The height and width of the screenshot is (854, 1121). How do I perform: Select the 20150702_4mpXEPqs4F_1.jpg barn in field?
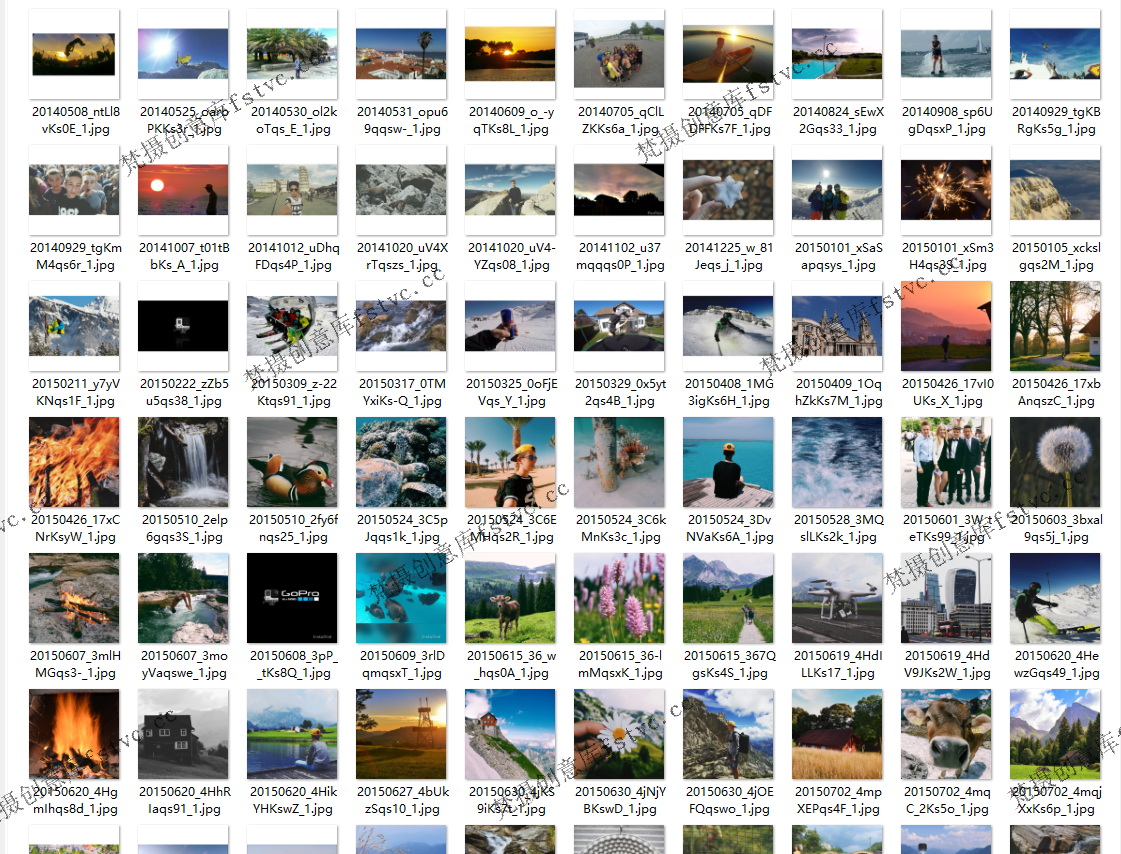(837, 735)
